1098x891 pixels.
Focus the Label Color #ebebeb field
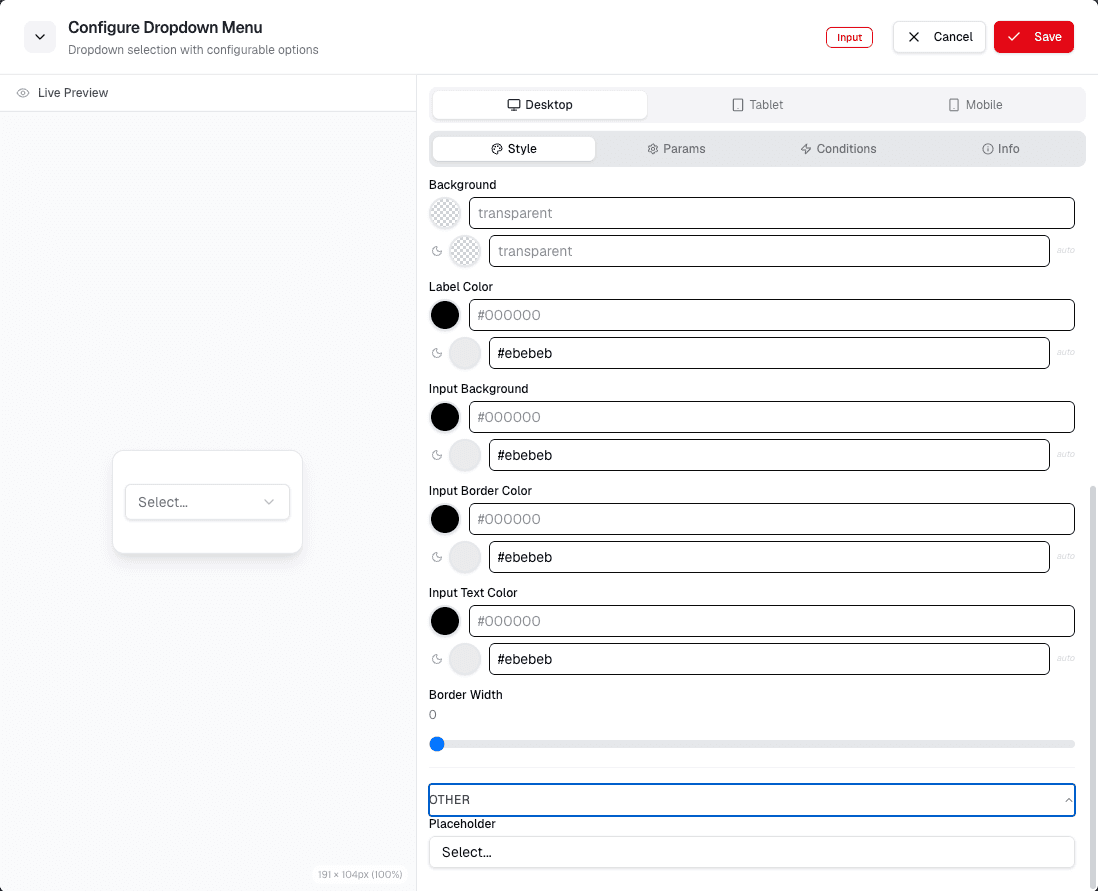click(769, 353)
